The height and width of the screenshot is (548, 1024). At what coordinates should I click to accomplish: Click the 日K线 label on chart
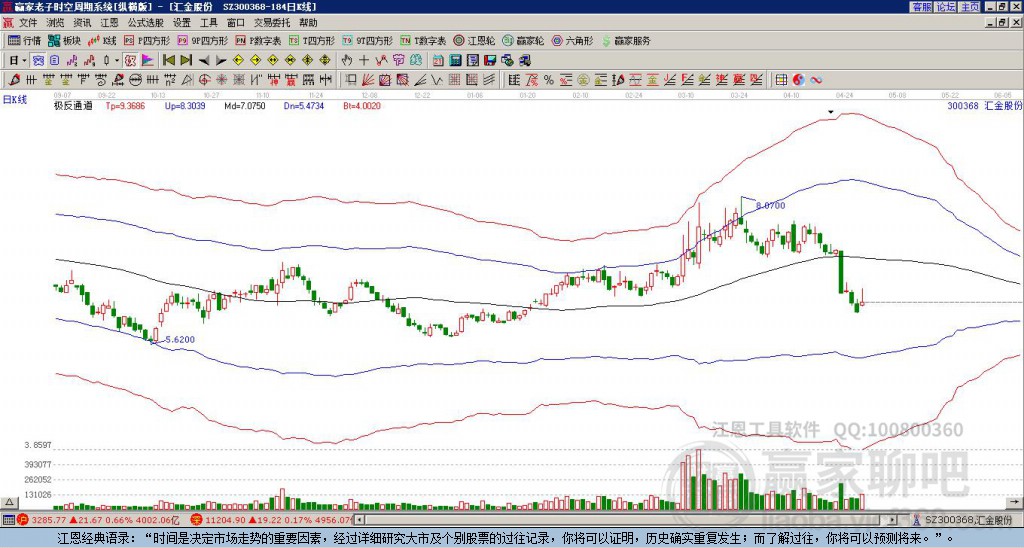click(x=15, y=99)
